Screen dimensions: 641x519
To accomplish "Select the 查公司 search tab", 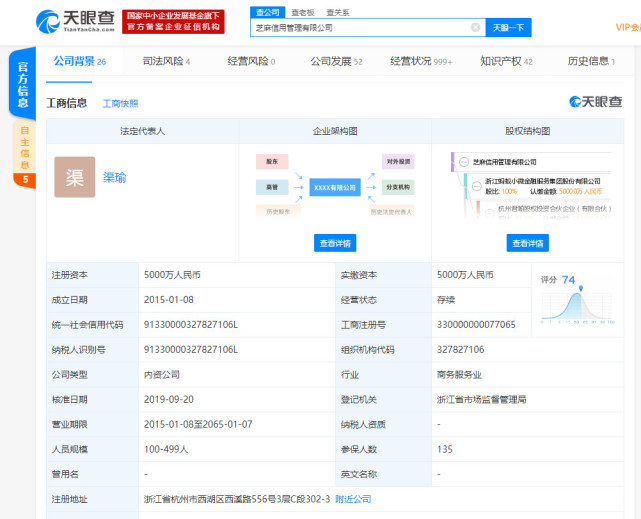I will pyautogui.click(x=267, y=12).
